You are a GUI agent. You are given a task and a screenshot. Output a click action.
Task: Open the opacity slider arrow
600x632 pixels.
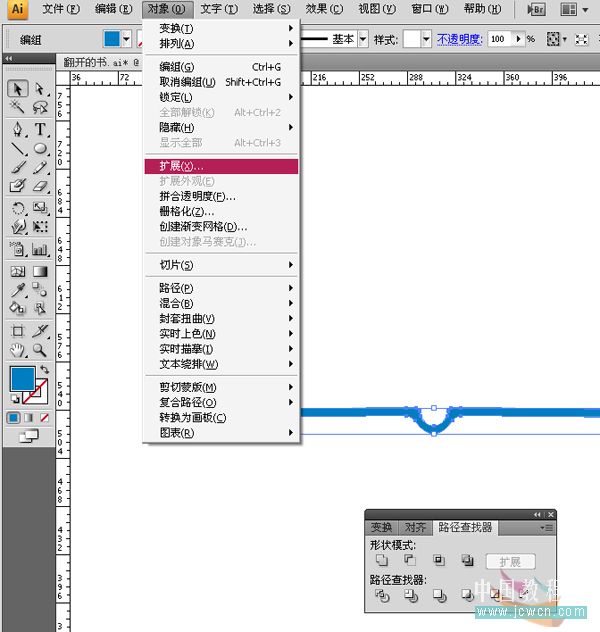coord(518,39)
